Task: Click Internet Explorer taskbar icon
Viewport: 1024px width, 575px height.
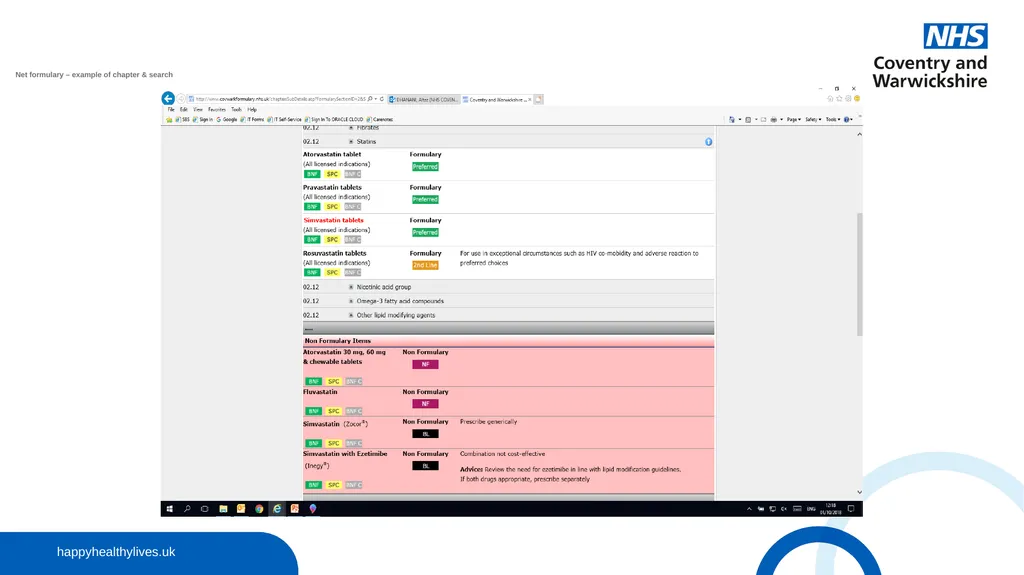Action: [277, 509]
